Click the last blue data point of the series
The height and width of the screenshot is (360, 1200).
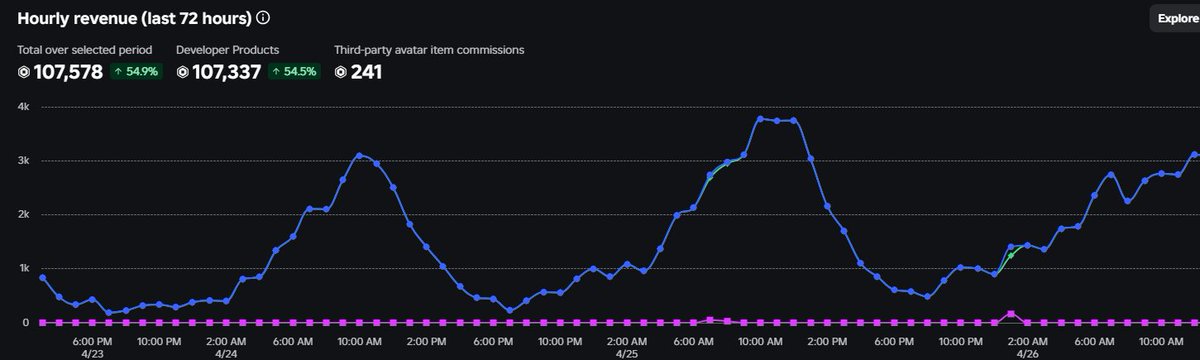pos(1195,154)
